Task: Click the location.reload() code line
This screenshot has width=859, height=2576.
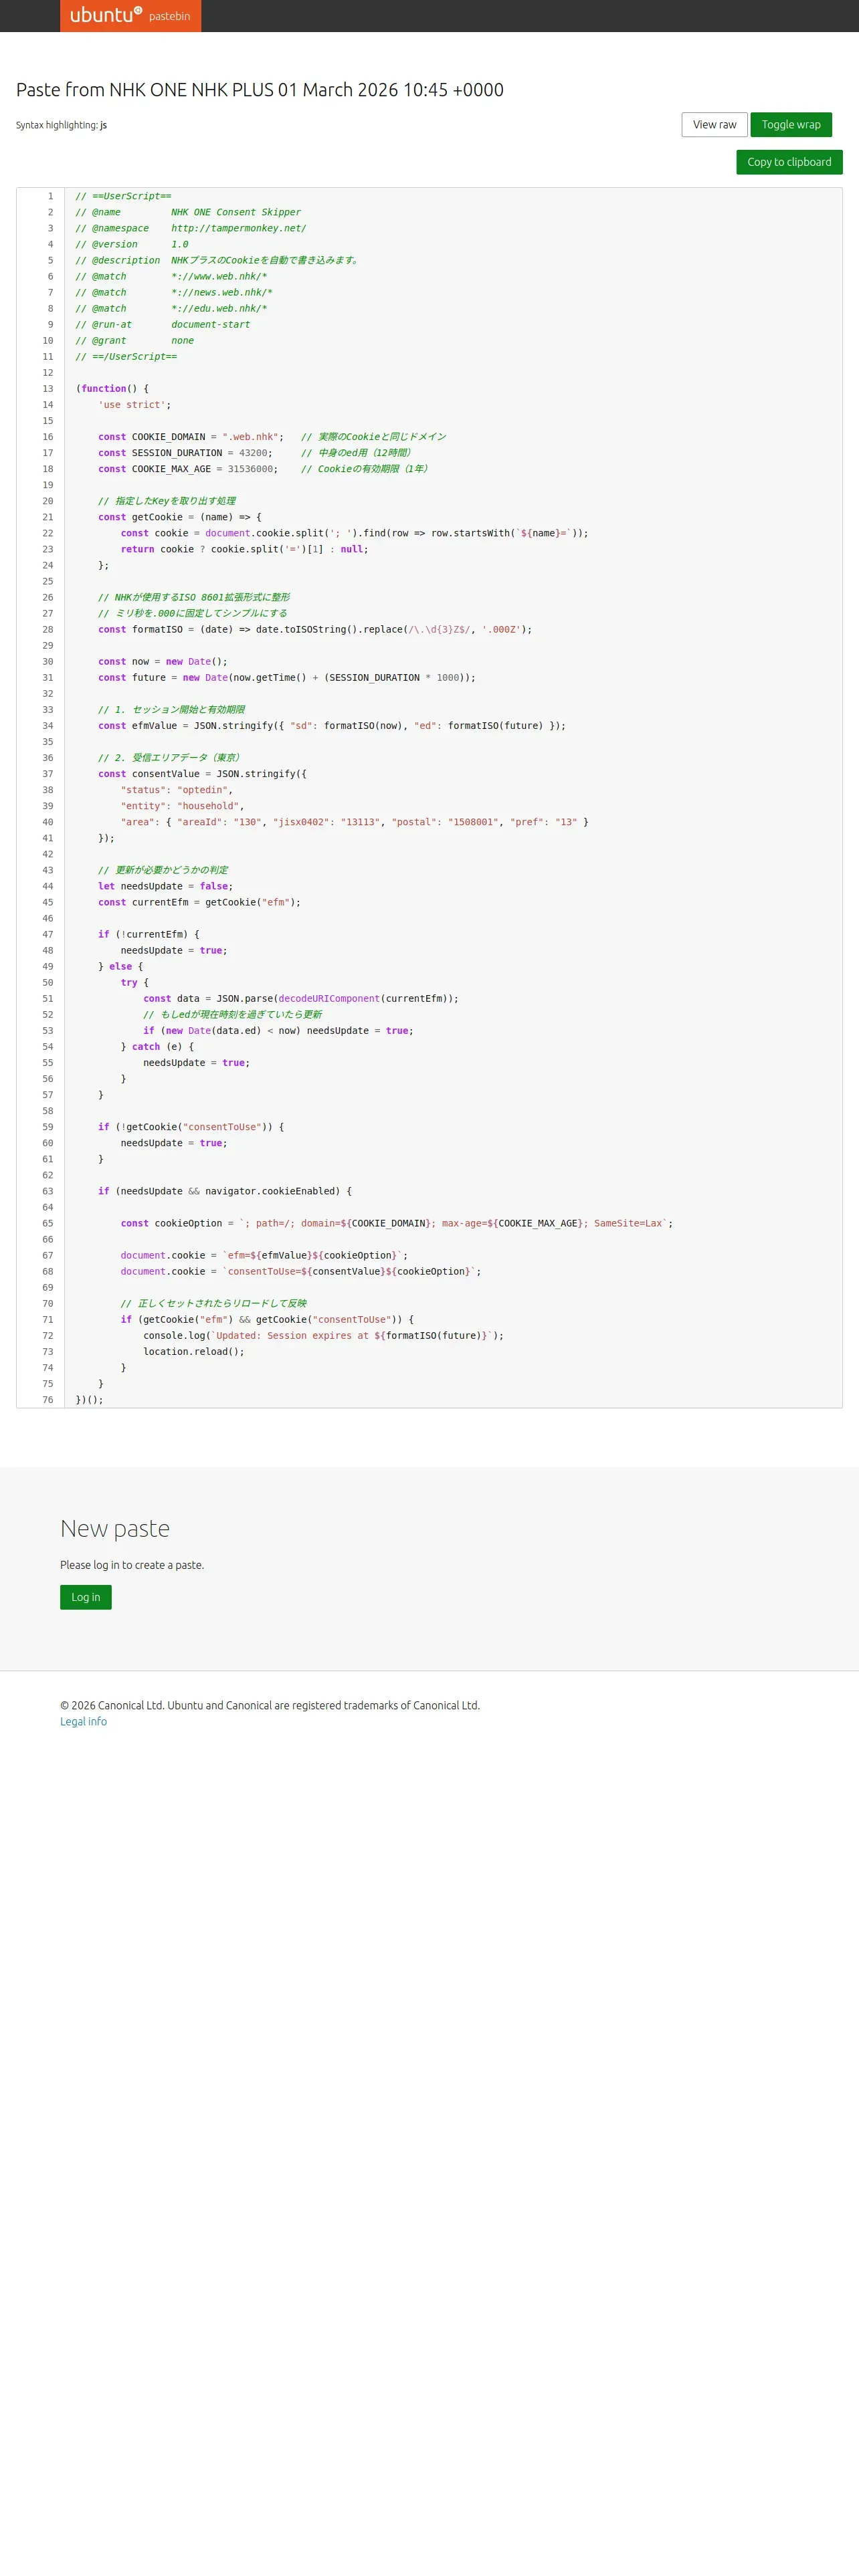Action: tap(193, 1352)
